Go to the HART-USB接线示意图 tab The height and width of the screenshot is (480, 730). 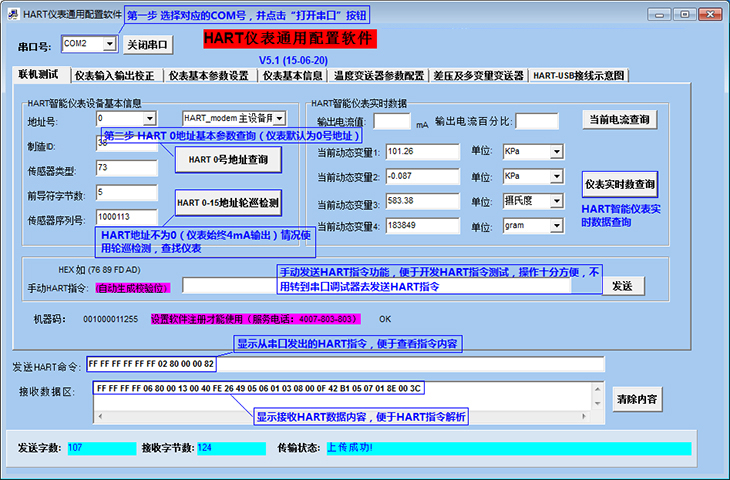point(578,75)
